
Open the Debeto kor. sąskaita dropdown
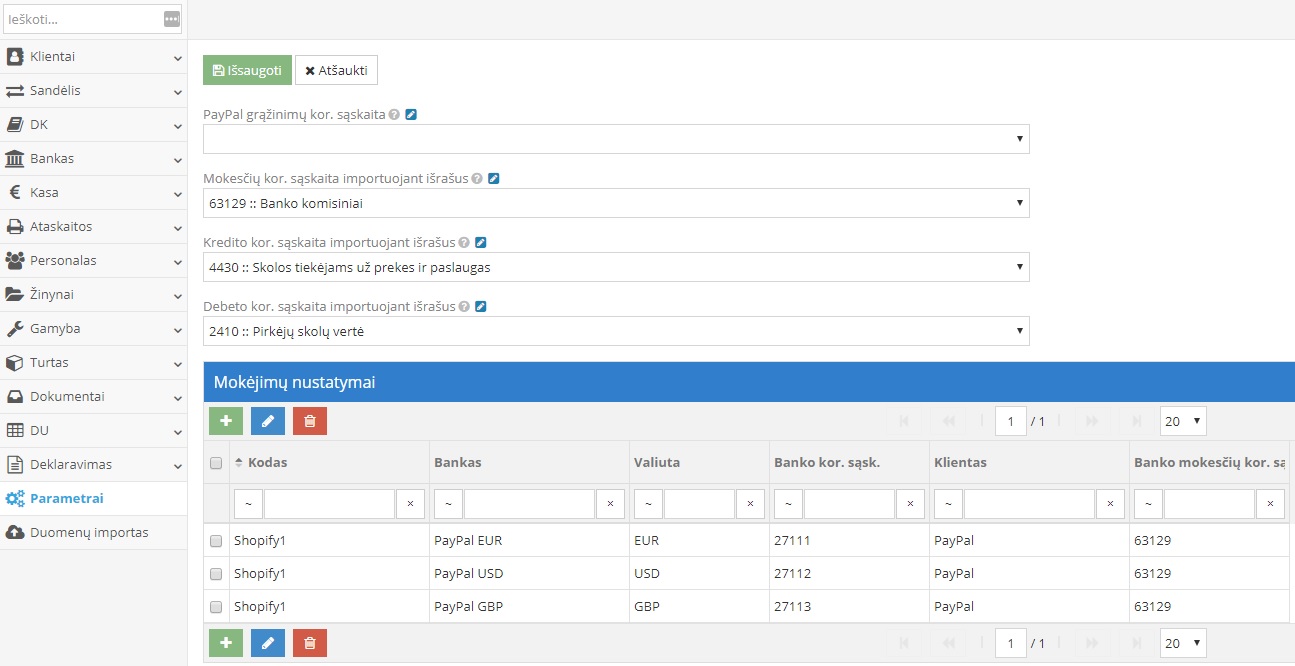pos(616,331)
